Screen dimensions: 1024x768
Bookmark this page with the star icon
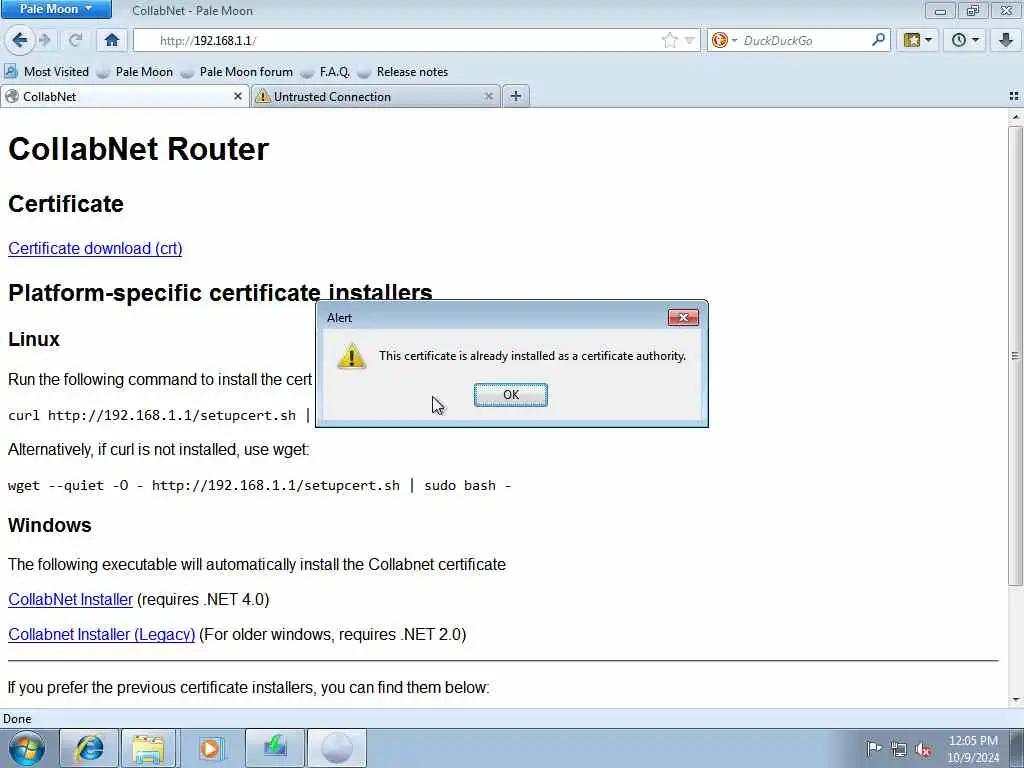point(669,40)
